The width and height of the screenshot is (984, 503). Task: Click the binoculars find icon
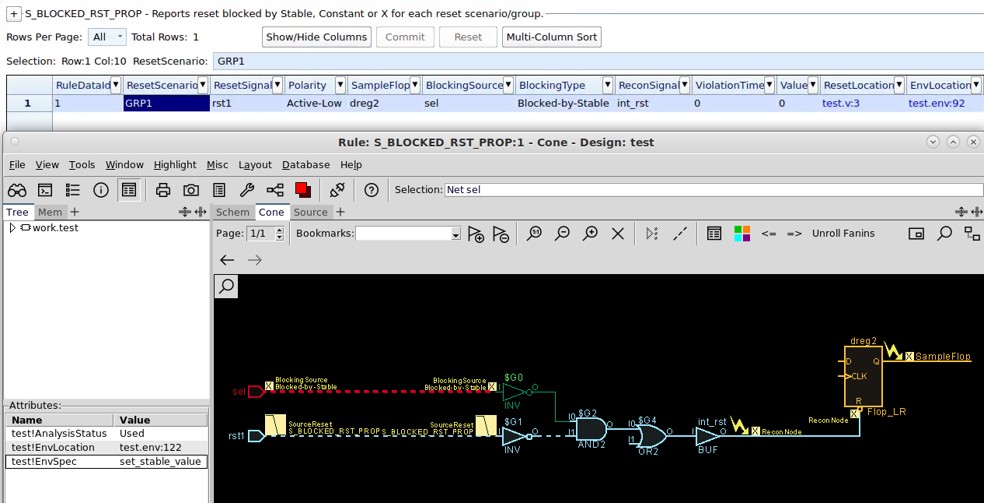click(17, 190)
